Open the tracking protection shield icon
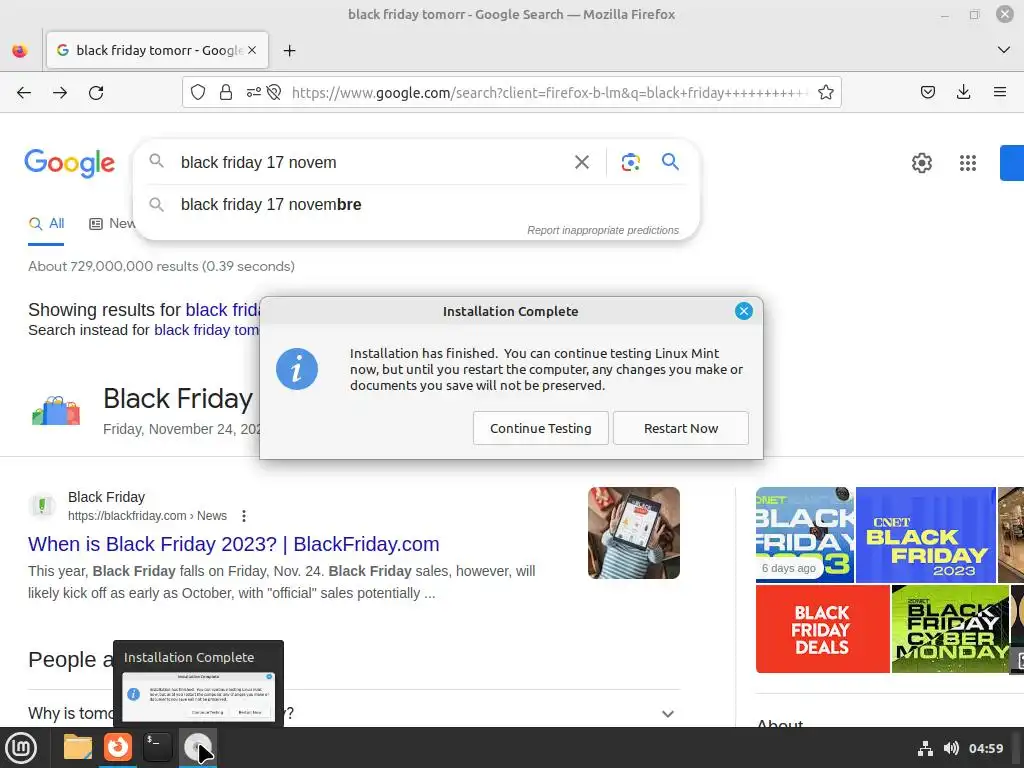Viewport: 1024px width, 768px height. tap(198, 93)
